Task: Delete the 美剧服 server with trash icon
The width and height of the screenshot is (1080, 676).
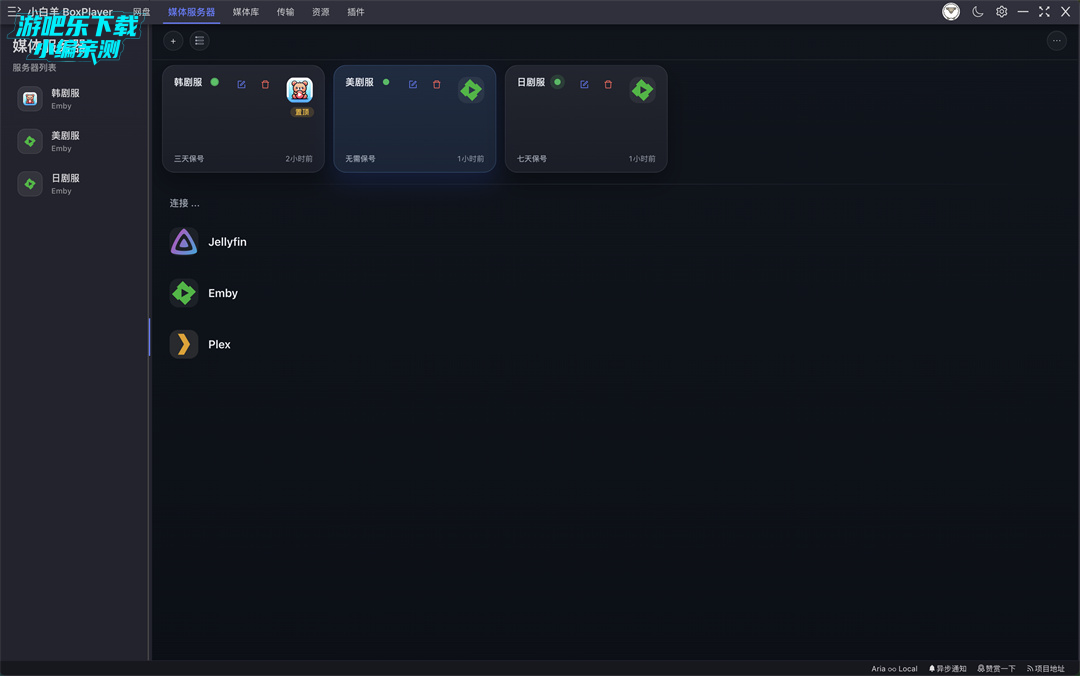Action: pos(437,84)
